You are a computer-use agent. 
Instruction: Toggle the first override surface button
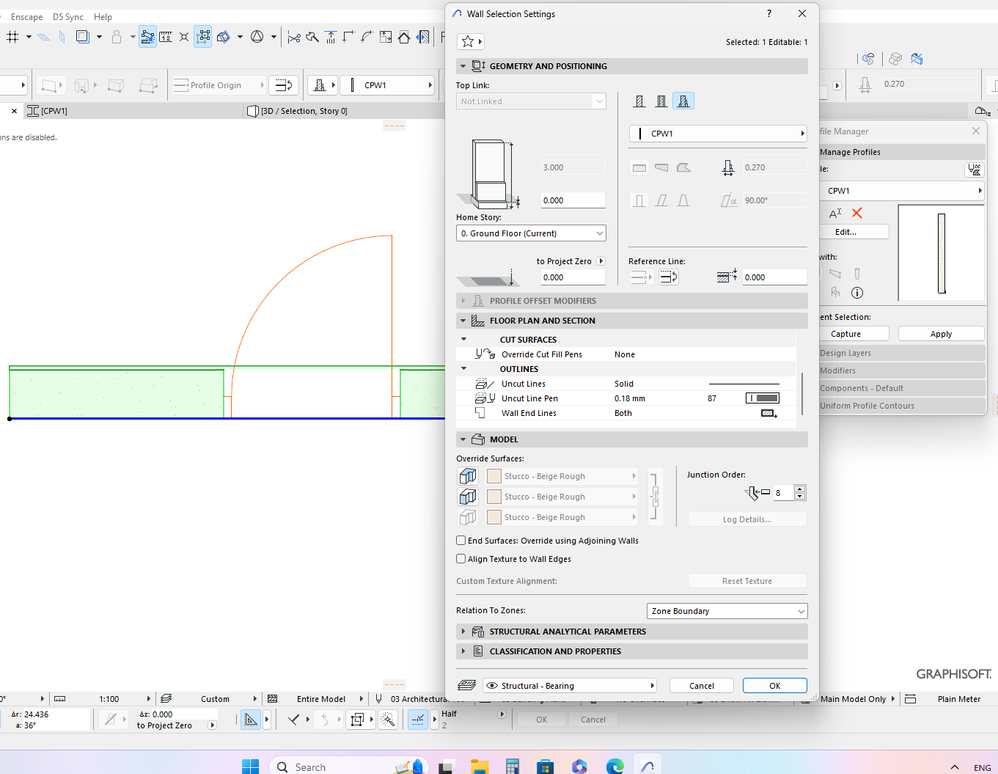pyautogui.click(x=468, y=476)
